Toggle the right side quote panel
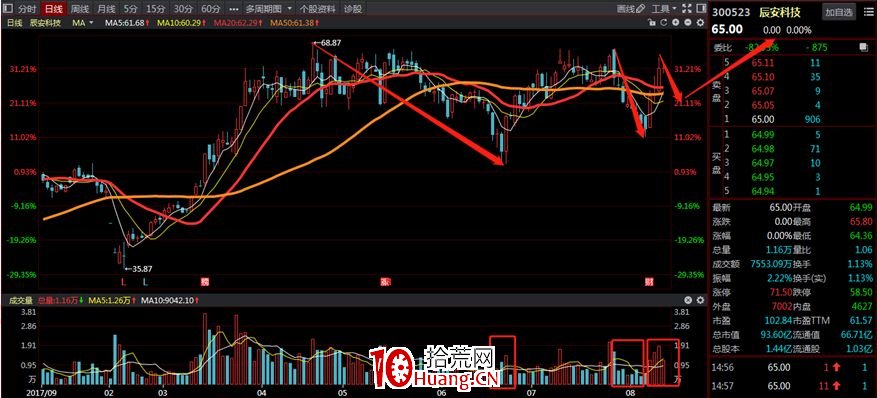 (700, 8)
